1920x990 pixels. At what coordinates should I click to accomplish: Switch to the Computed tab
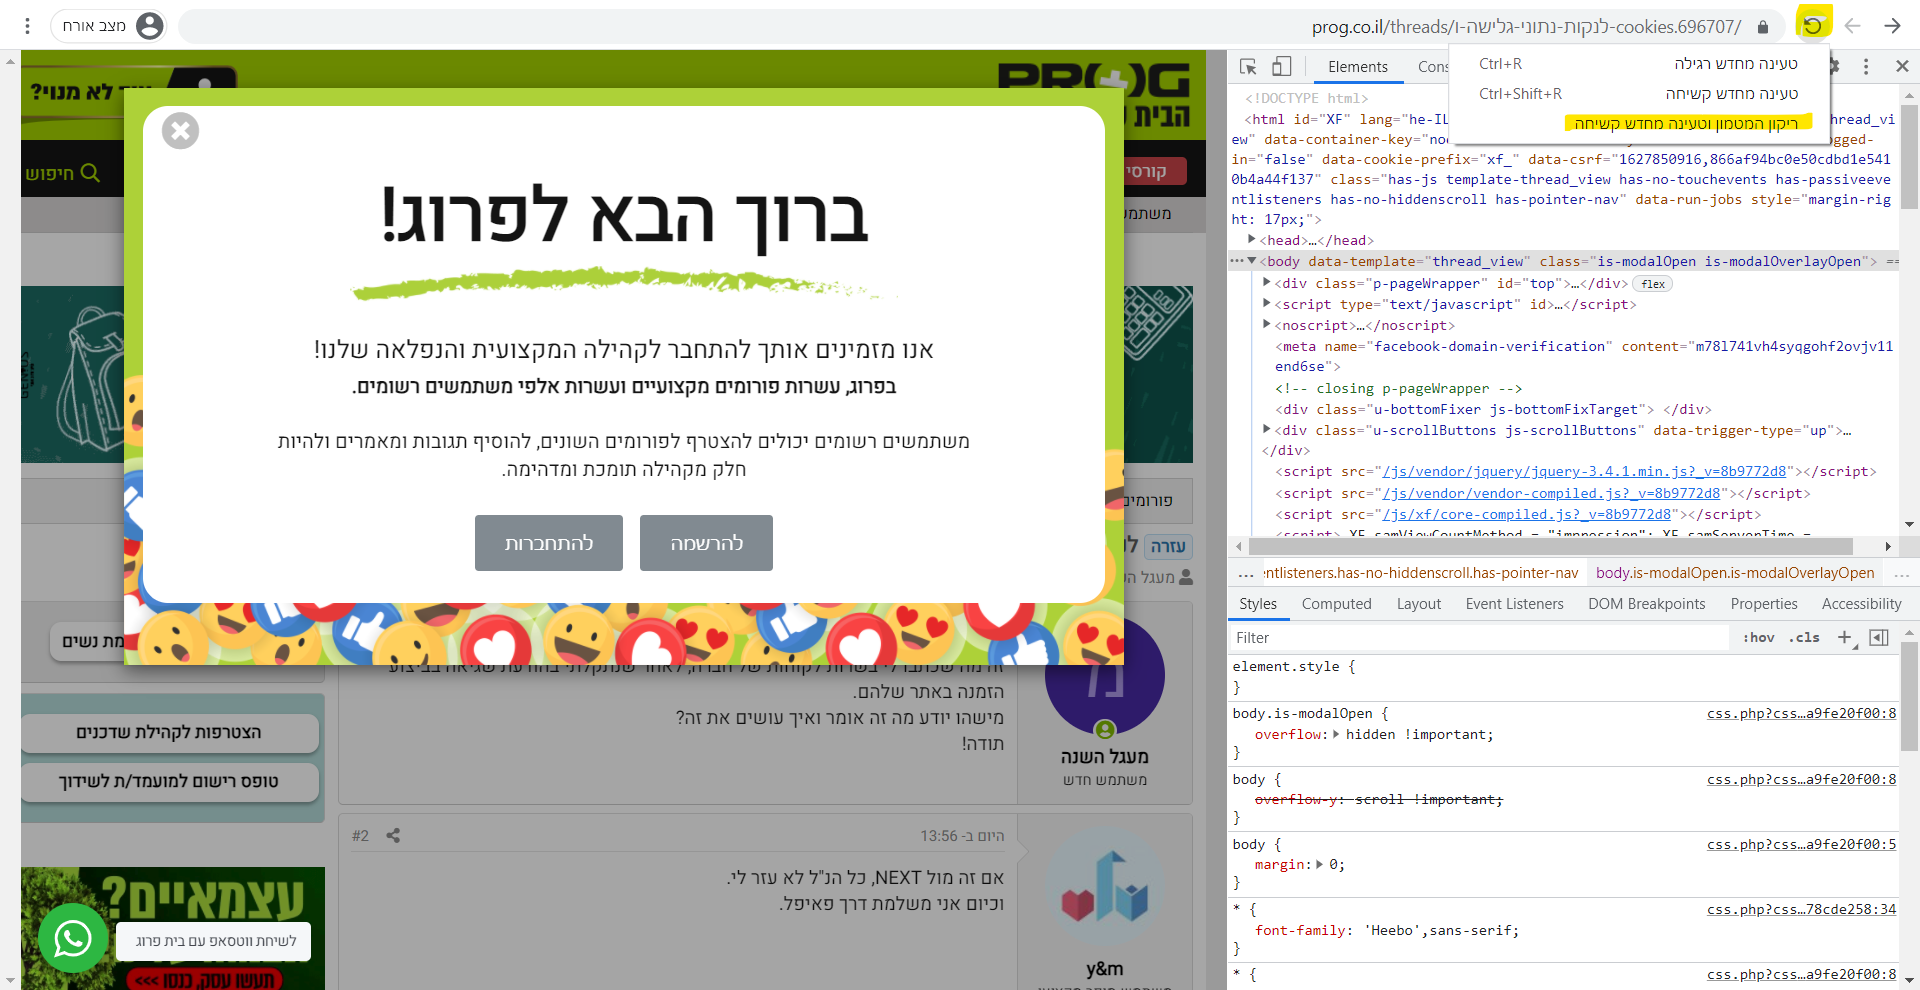click(x=1336, y=604)
